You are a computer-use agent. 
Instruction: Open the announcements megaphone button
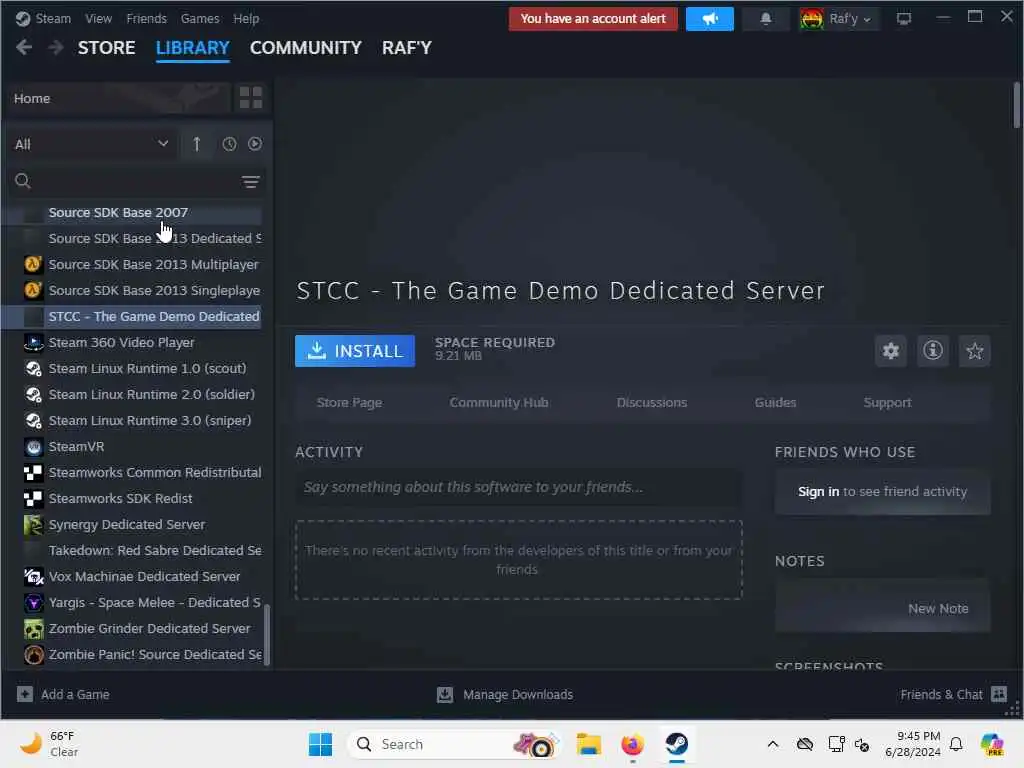point(710,19)
